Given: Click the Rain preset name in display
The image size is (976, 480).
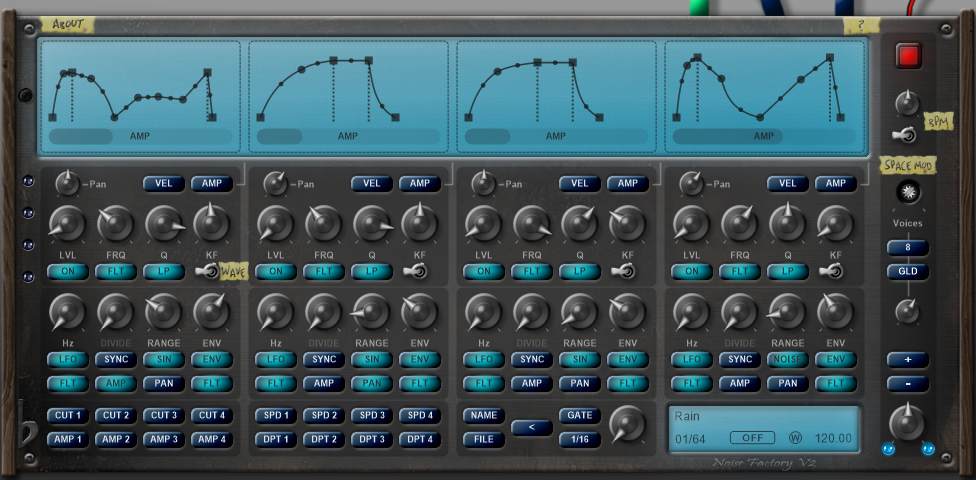Looking at the screenshot, I should click(x=689, y=416).
